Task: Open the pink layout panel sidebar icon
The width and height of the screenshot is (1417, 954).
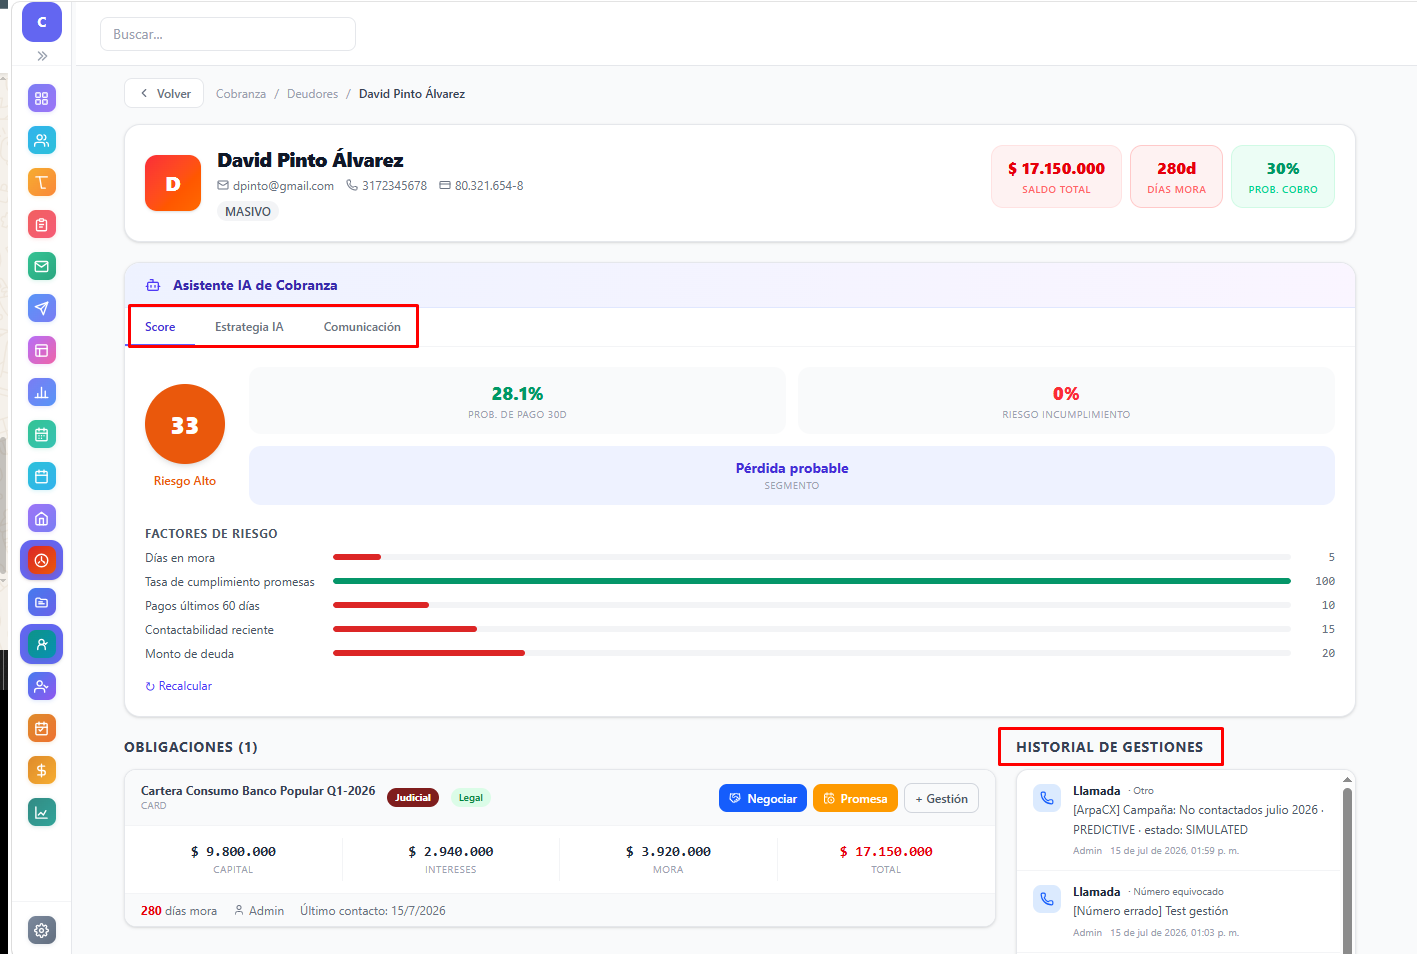Action: [x=42, y=350]
